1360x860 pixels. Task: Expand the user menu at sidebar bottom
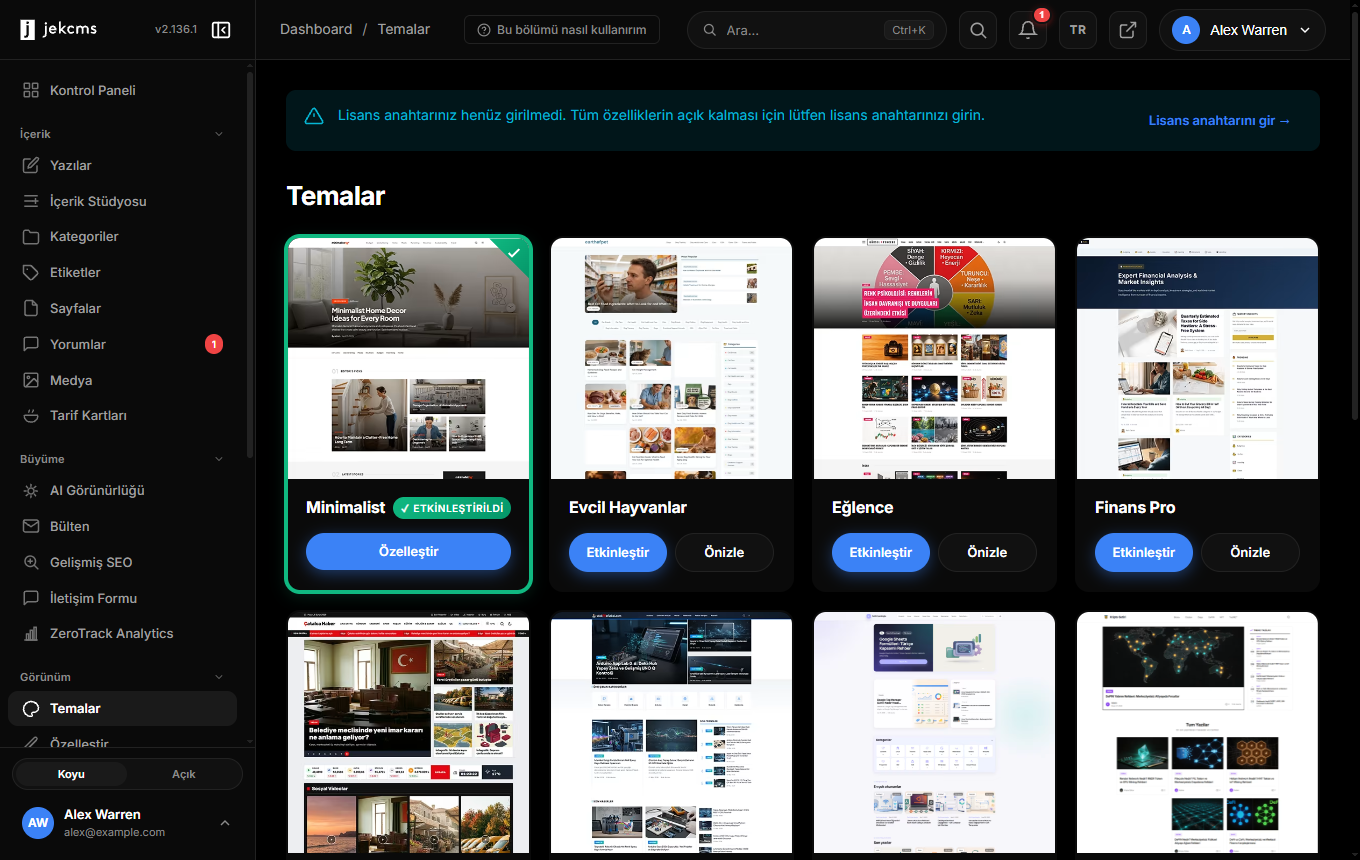224,823
